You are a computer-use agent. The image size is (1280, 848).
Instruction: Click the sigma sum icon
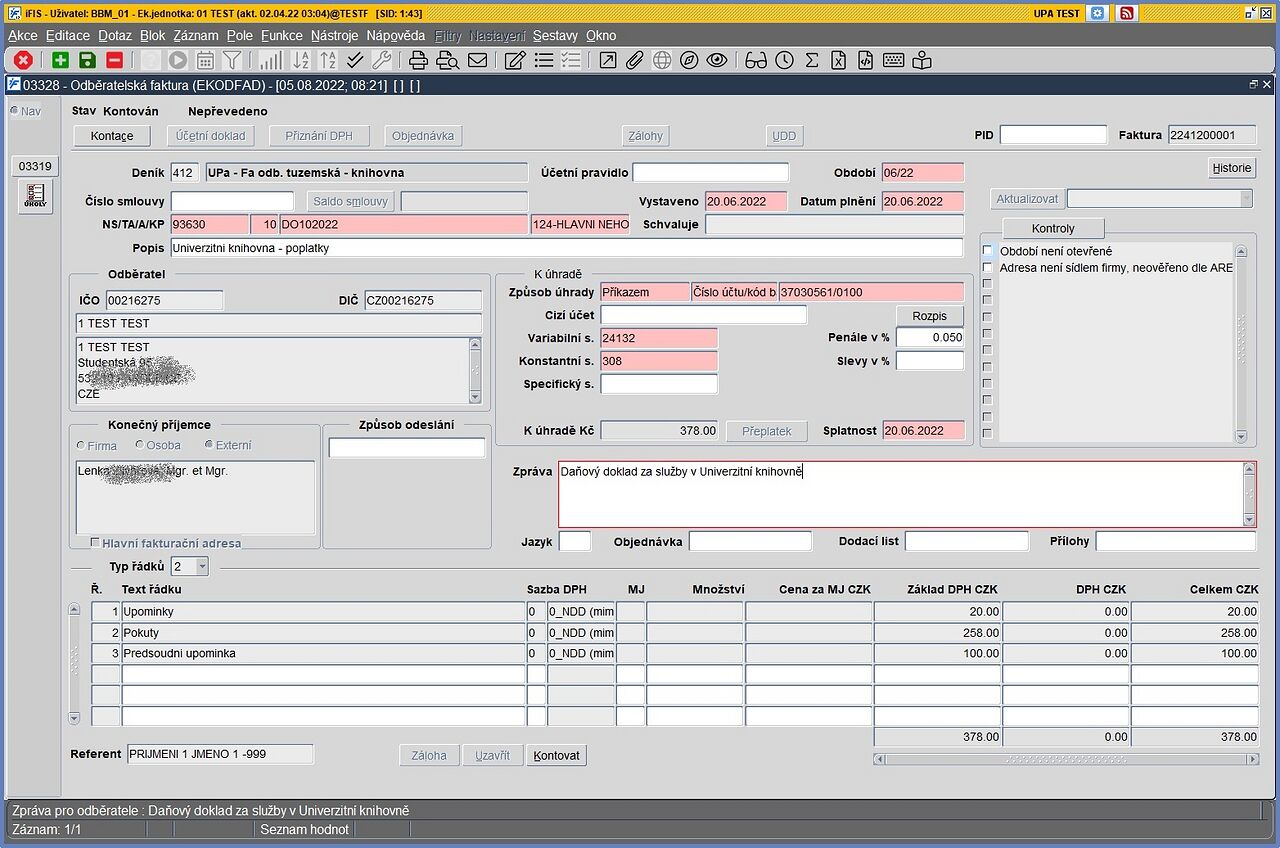(811, 60)
